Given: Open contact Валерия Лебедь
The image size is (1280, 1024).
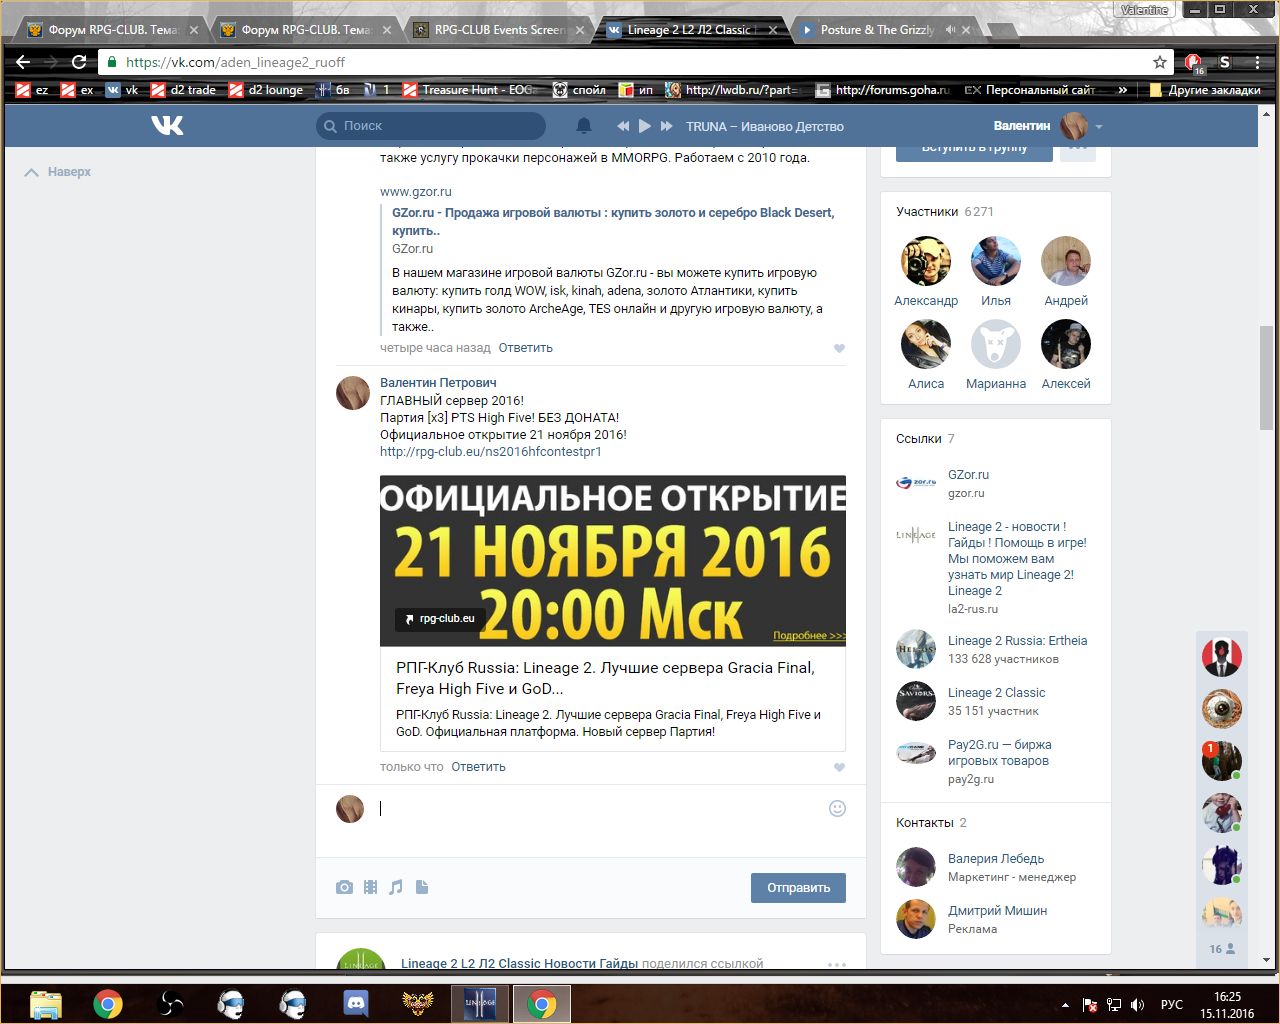Looking at the screenshot, I should [x=995, y=859].
